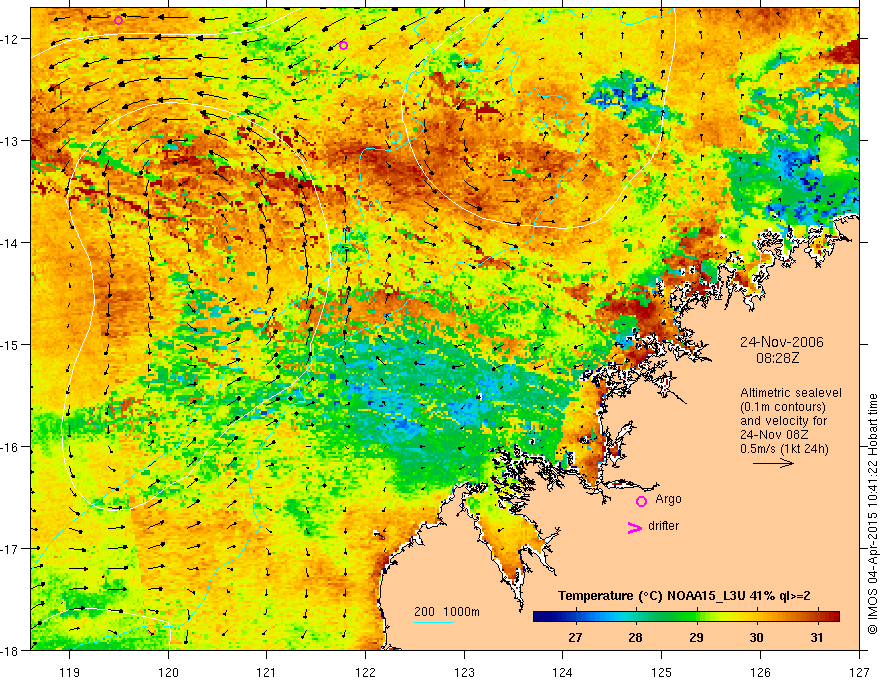The height and width of the screenshot is (680, 880).
Task: Click the "drifter" legend label
Action: [x=663, y=526]
